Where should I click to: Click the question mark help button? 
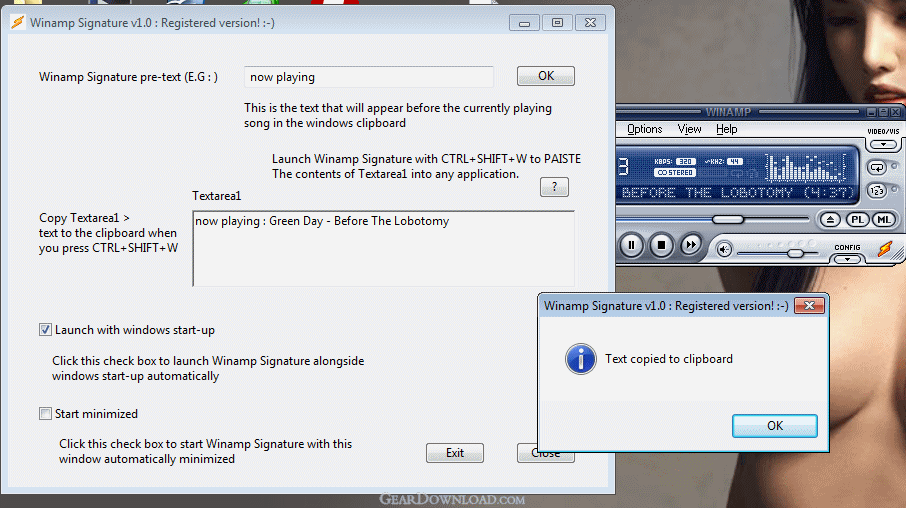(x=554, y=187)
